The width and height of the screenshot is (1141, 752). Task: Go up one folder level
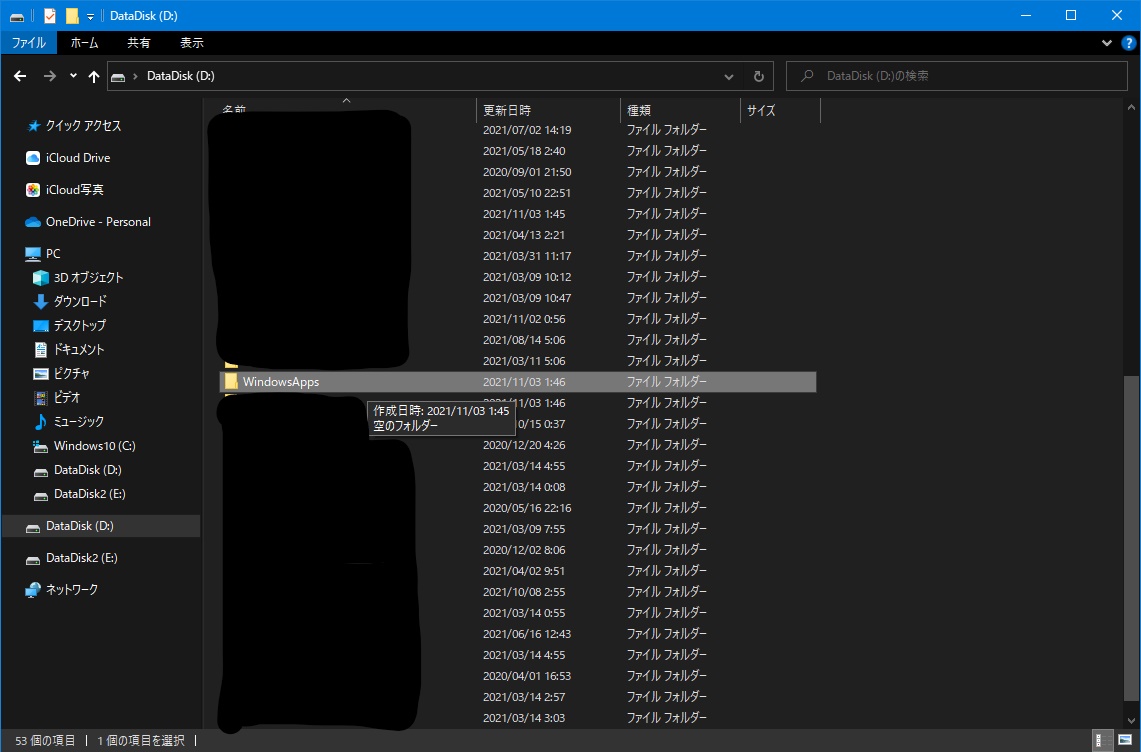click(x=94, y=76)
